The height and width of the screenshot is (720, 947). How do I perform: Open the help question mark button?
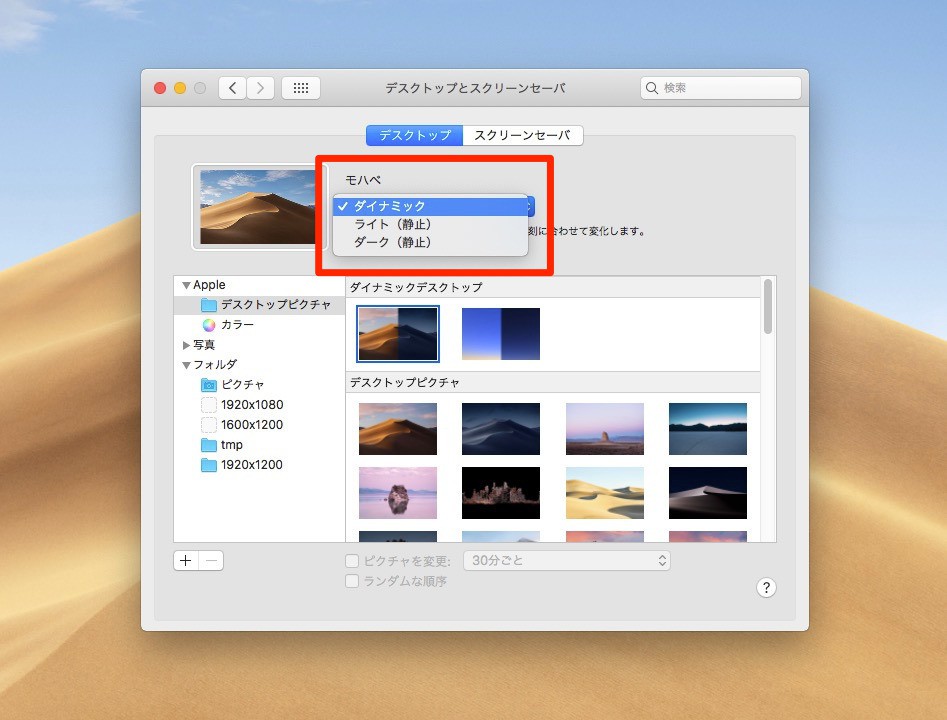click(766, 587)
